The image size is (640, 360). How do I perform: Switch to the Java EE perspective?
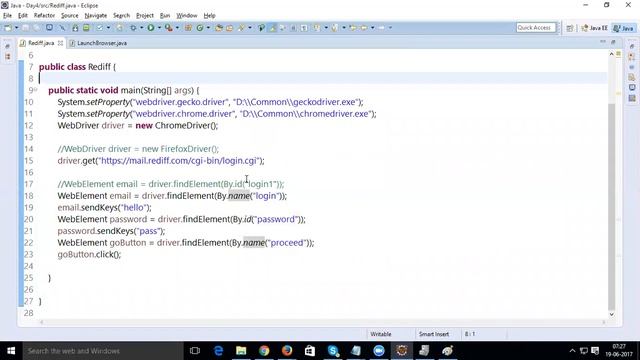595,28
